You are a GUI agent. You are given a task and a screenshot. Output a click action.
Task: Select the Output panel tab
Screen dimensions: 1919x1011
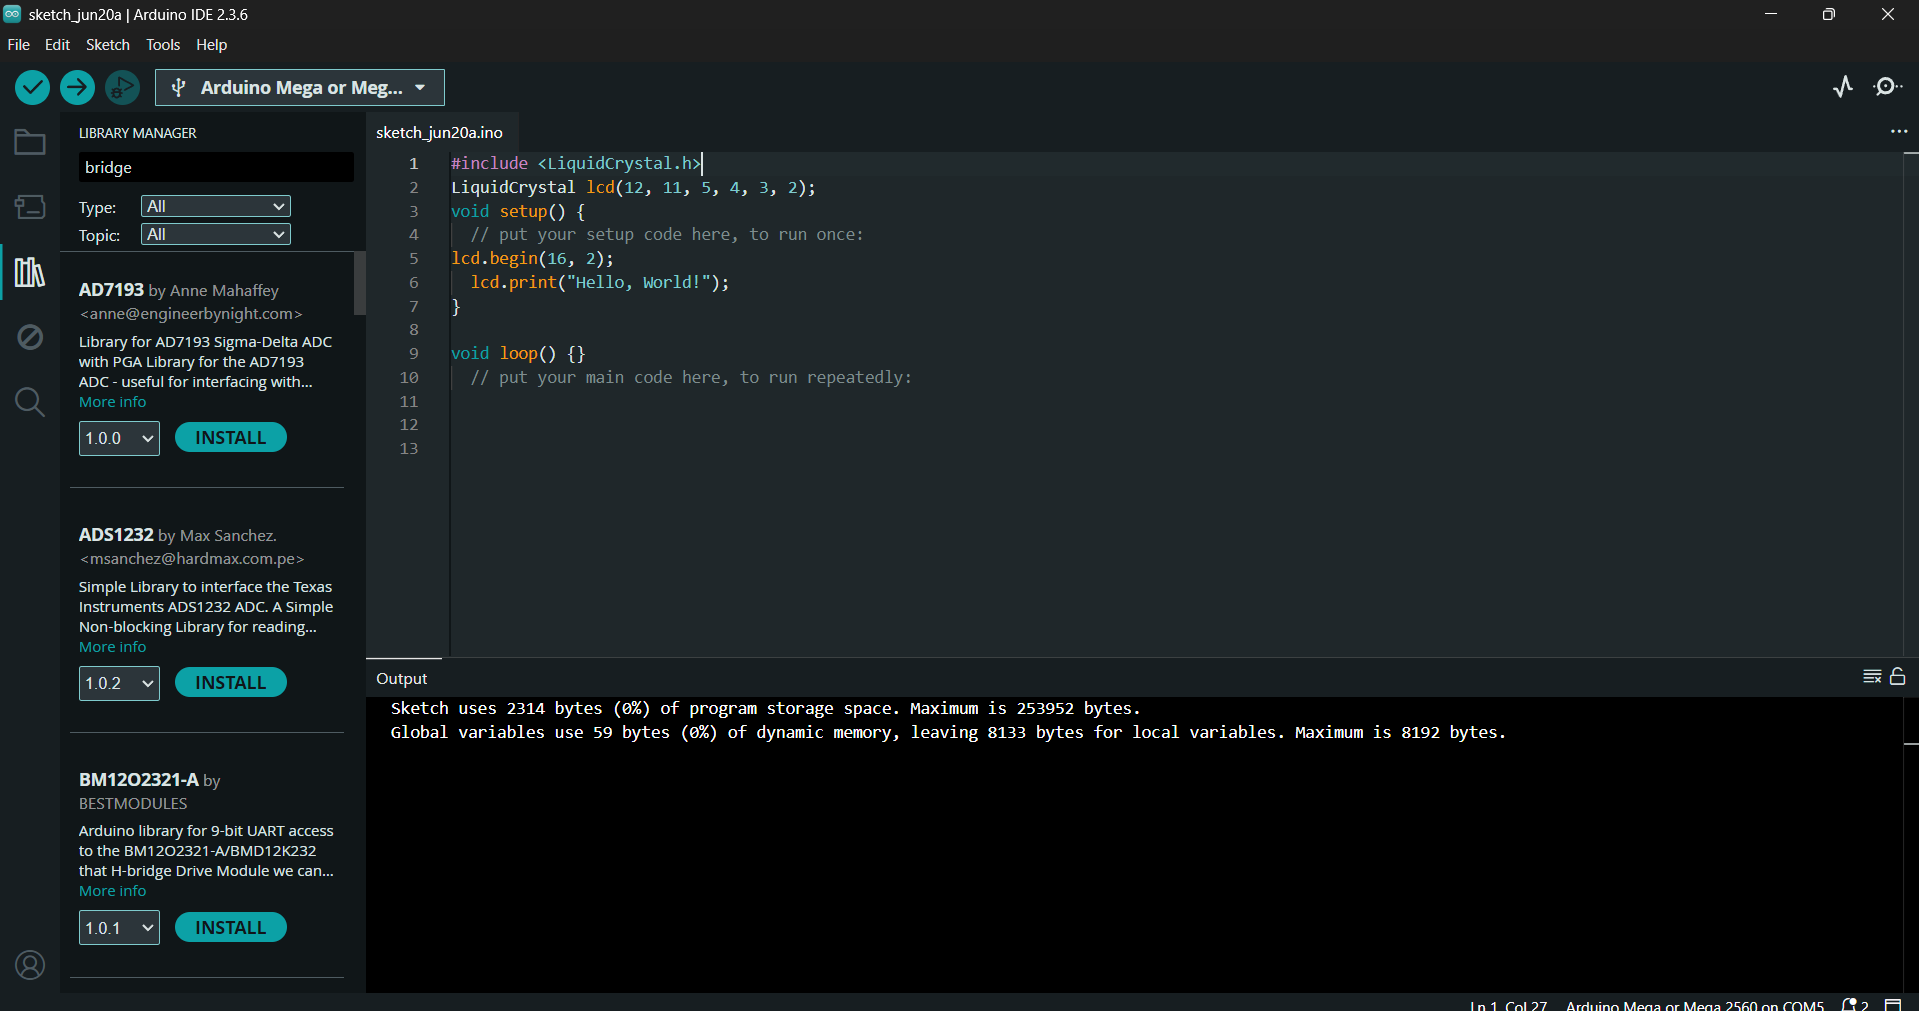(x=402, y=678)
